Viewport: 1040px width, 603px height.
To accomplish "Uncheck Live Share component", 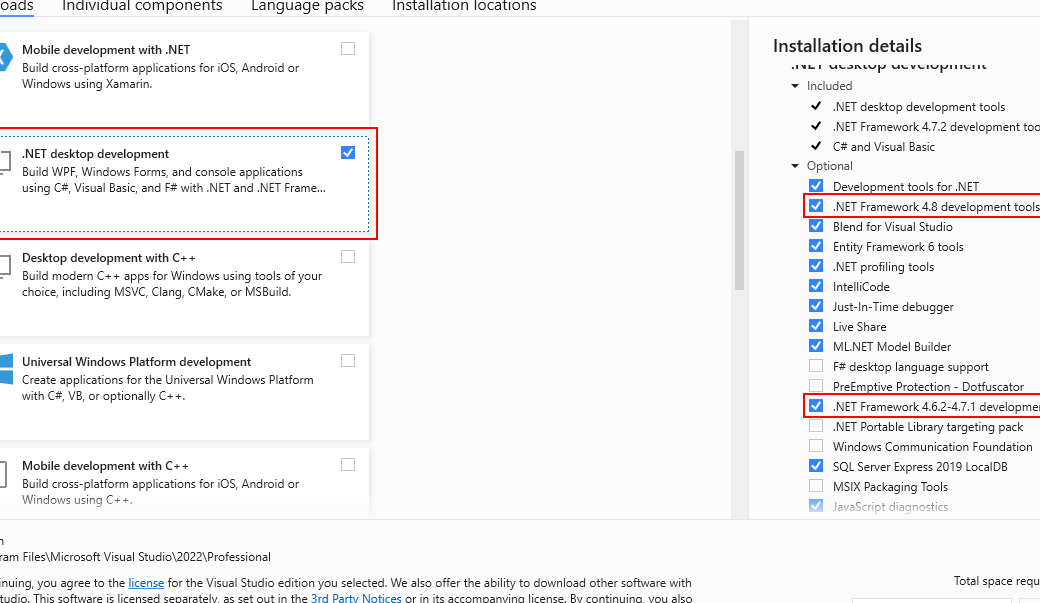I will [816, 326].
